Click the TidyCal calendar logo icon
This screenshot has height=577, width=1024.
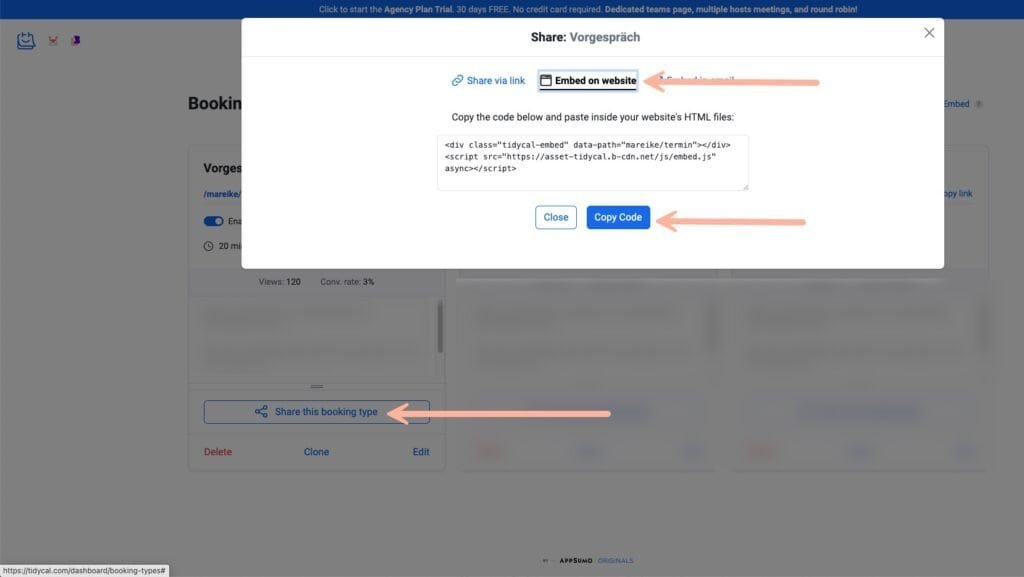click(26, 41)
